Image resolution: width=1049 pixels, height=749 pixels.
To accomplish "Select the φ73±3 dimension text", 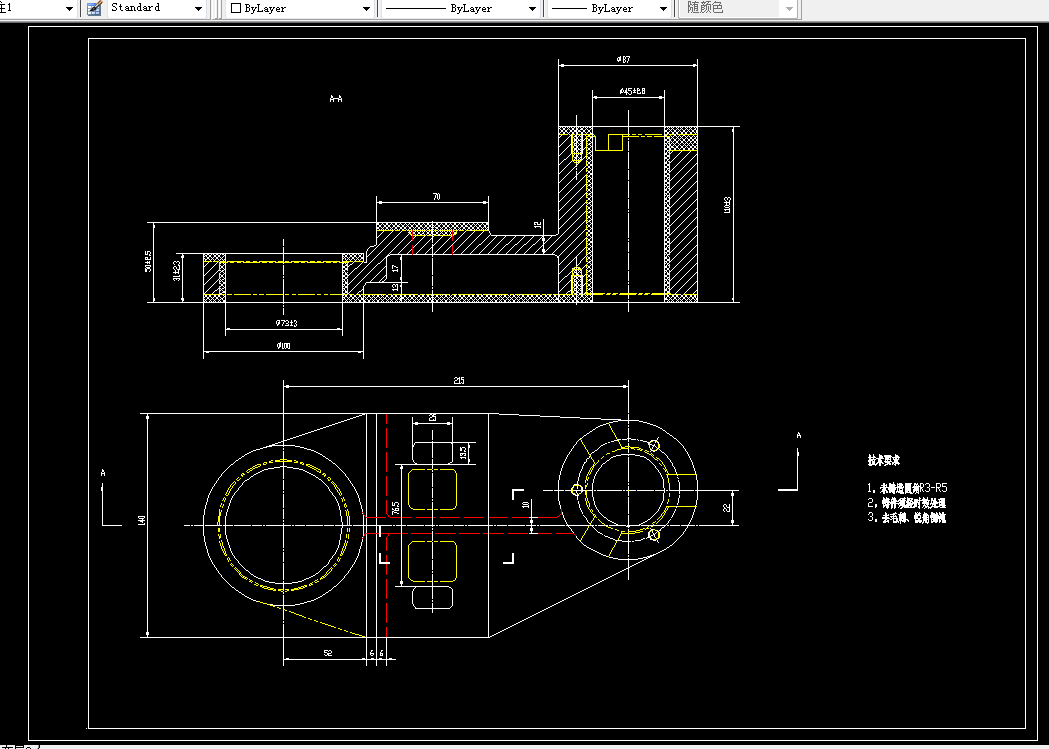I will [286, 323].
